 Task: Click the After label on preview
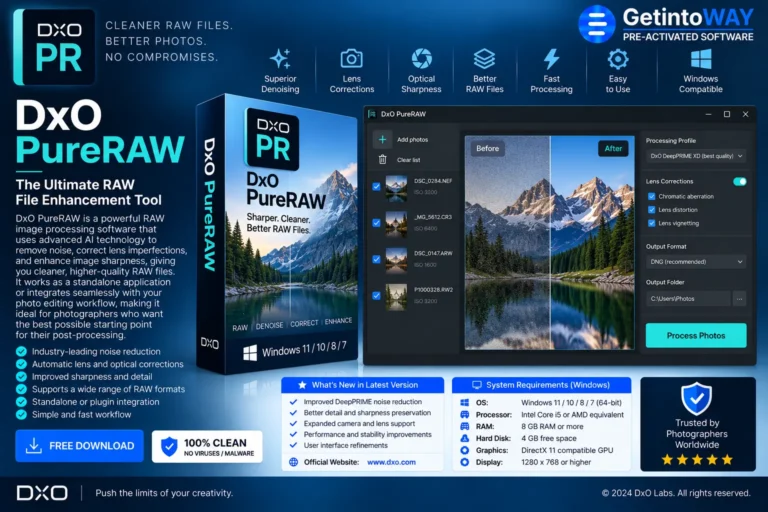click(x=613, y=148)
